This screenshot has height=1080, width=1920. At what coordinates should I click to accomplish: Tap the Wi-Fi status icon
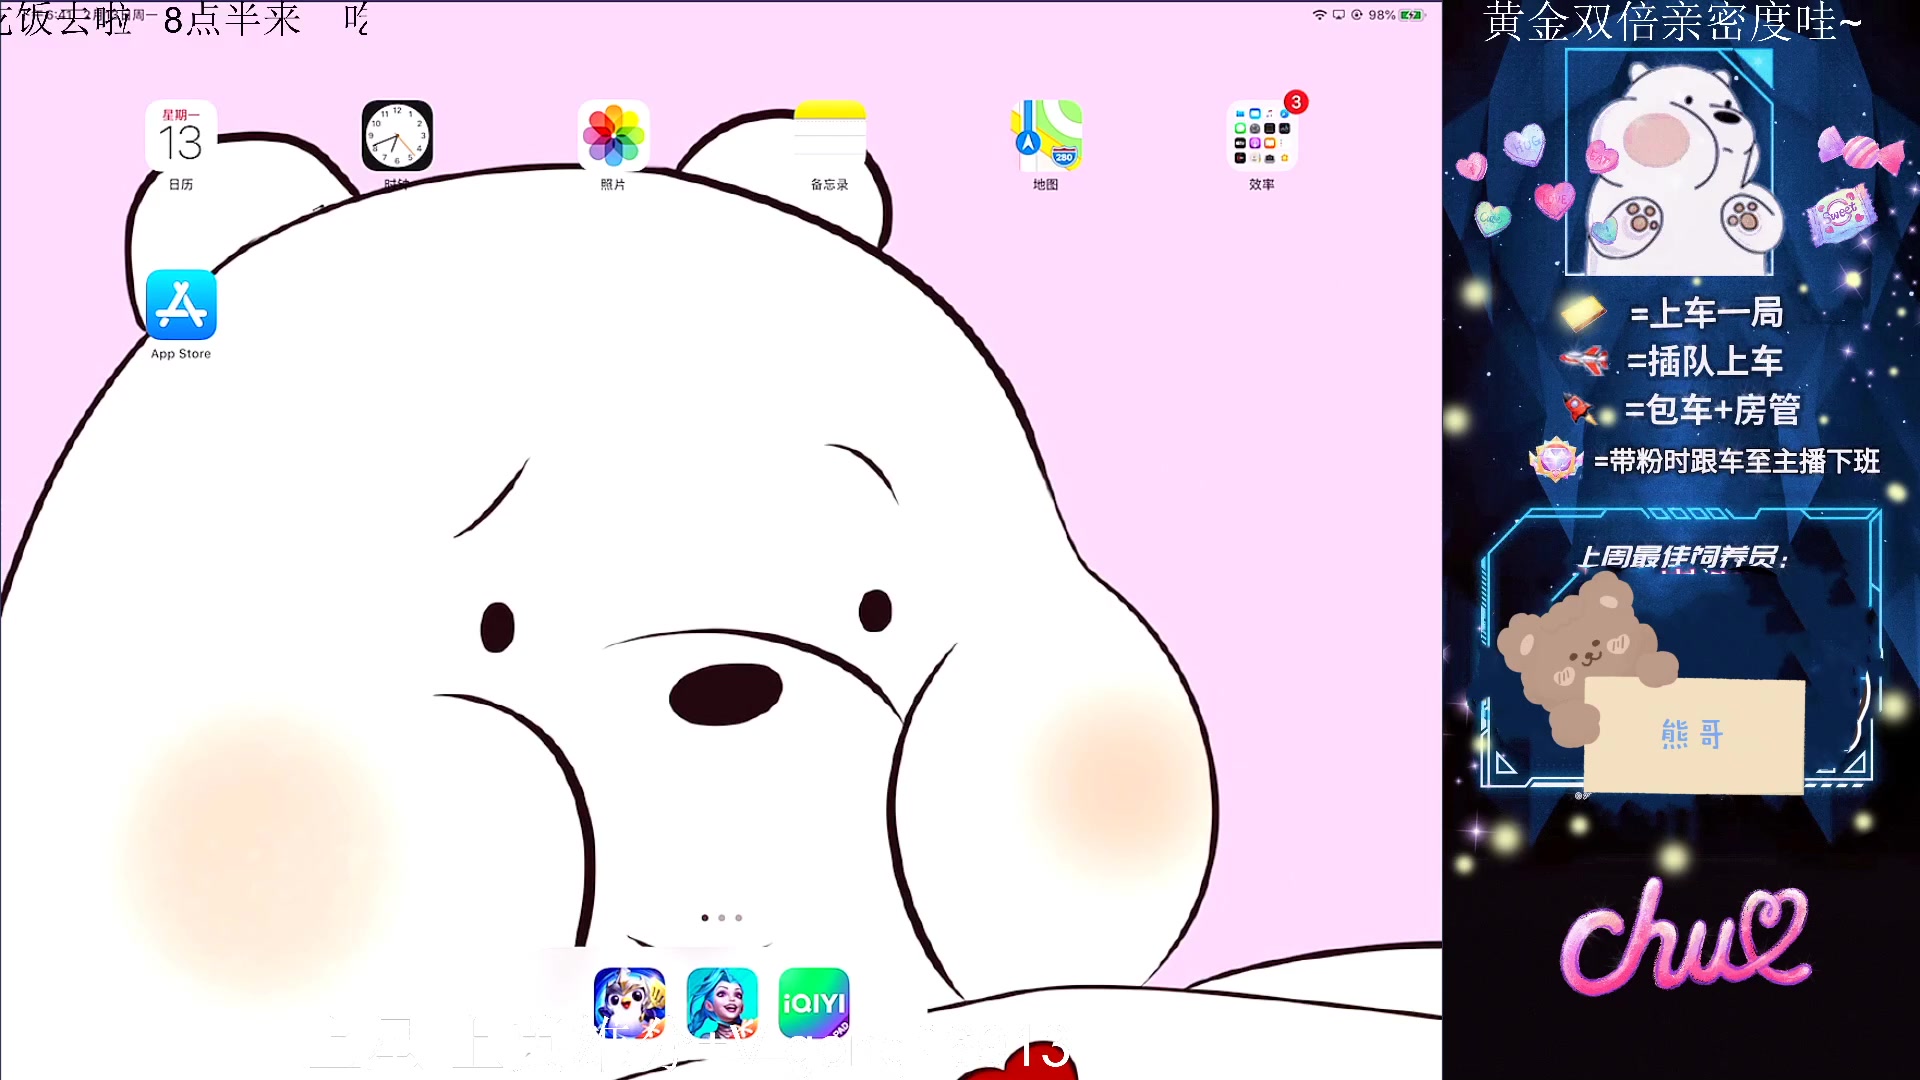[x=1319, y=15]
